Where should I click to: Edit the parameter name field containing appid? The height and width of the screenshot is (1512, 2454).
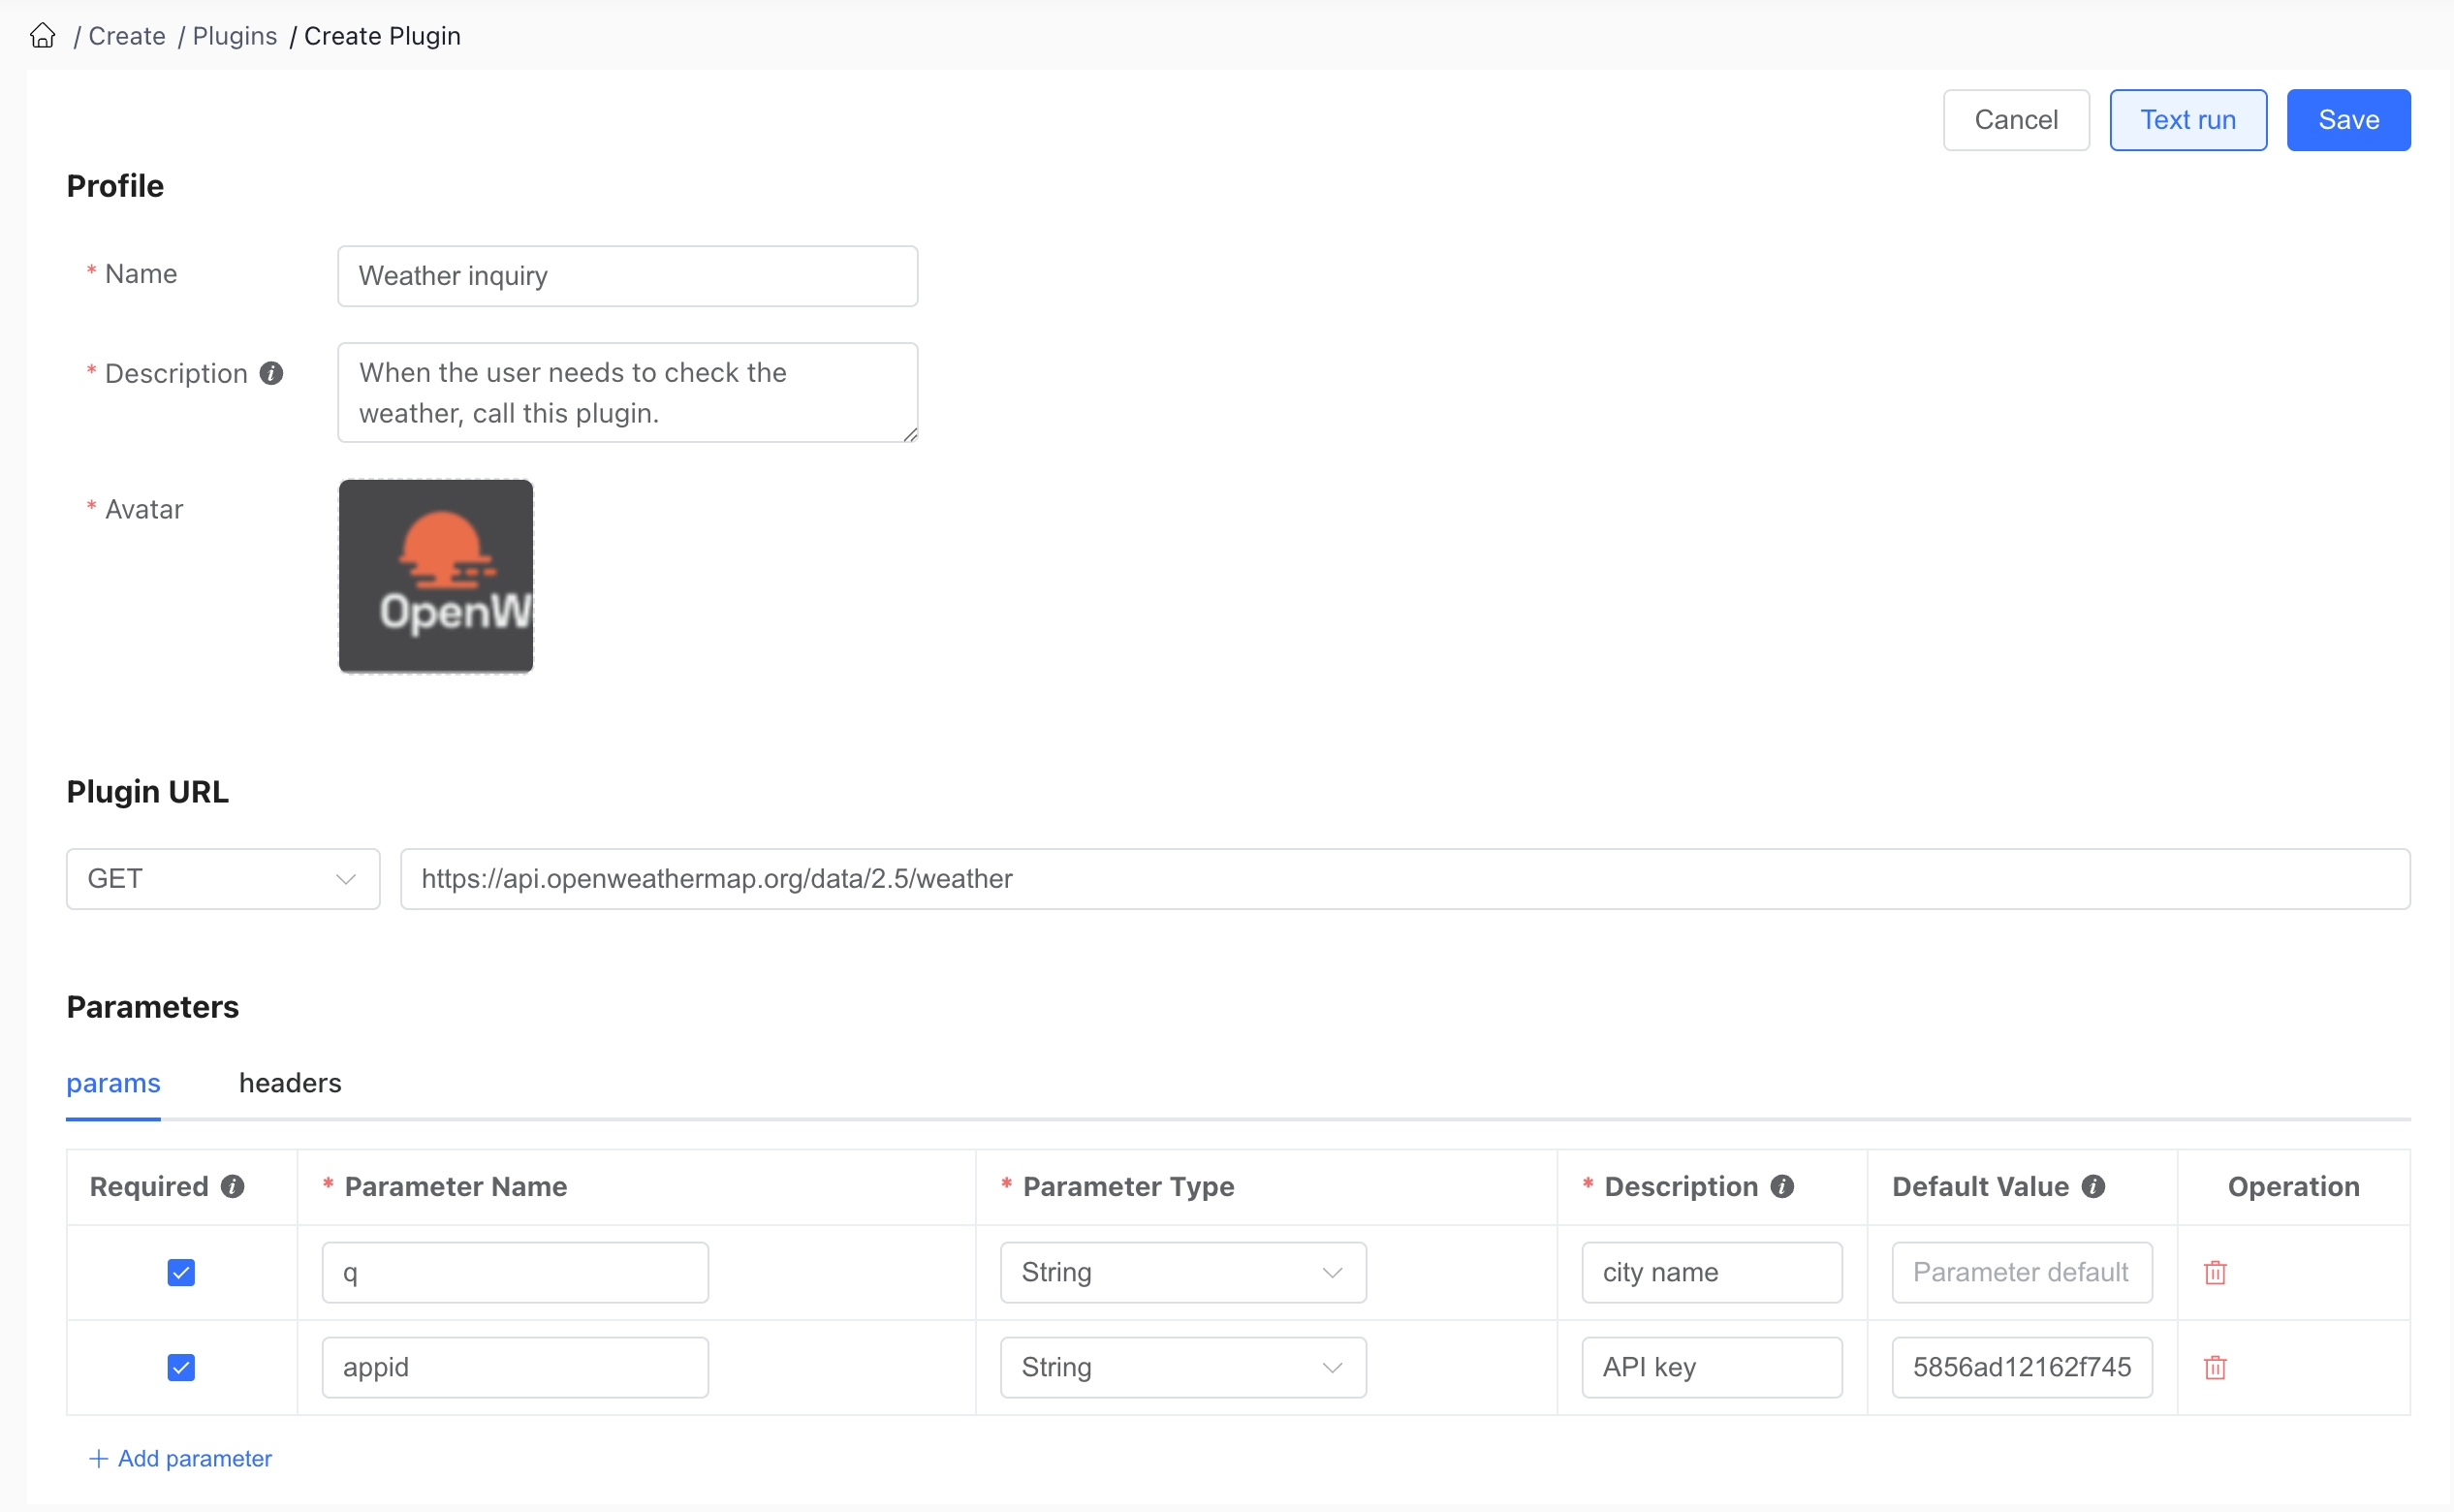[x=515, y=1367]
